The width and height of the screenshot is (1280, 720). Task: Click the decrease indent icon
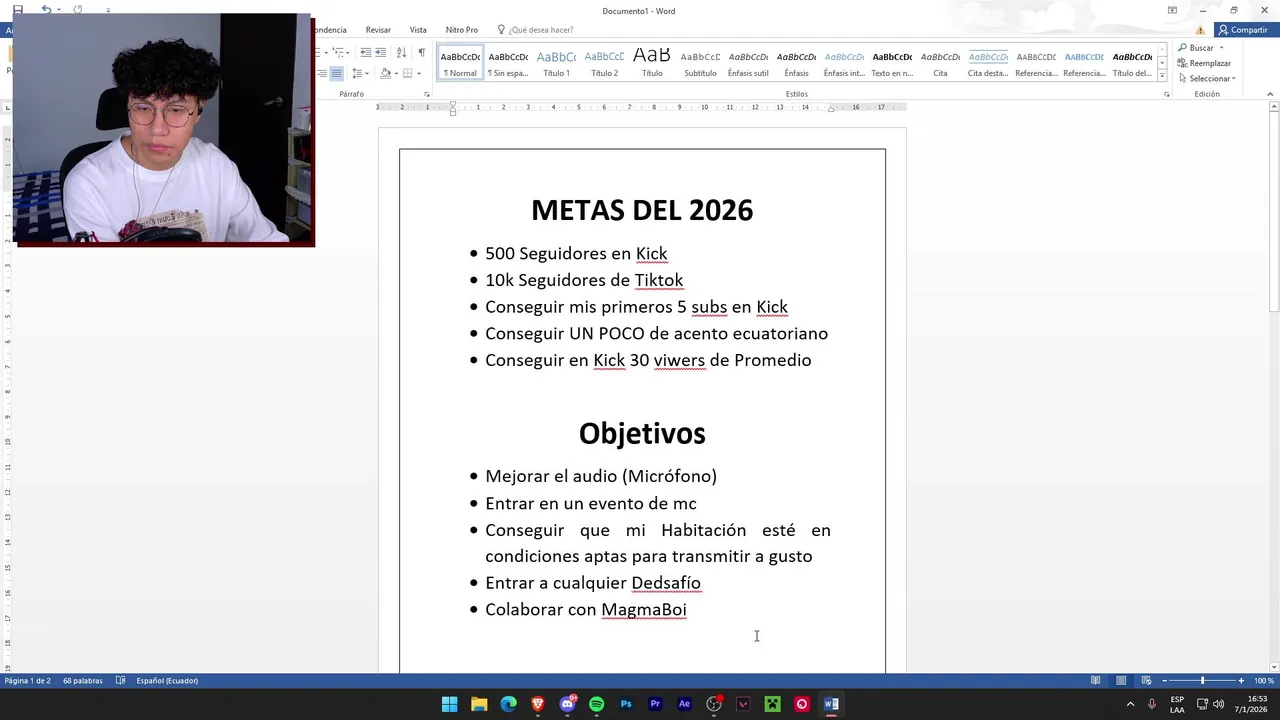[365, 53]
